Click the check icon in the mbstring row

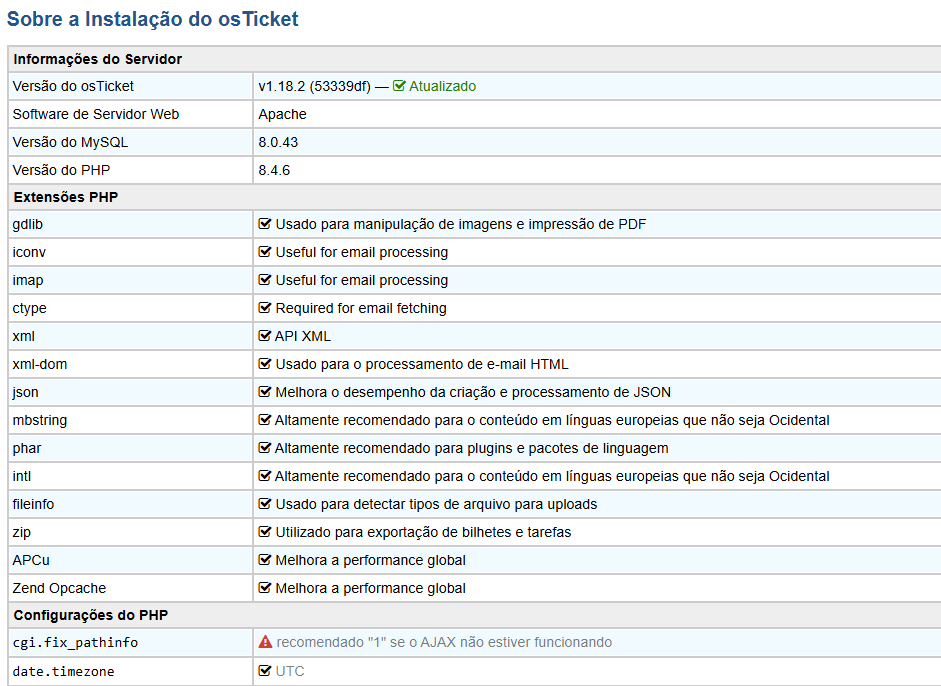click(265, 420)
